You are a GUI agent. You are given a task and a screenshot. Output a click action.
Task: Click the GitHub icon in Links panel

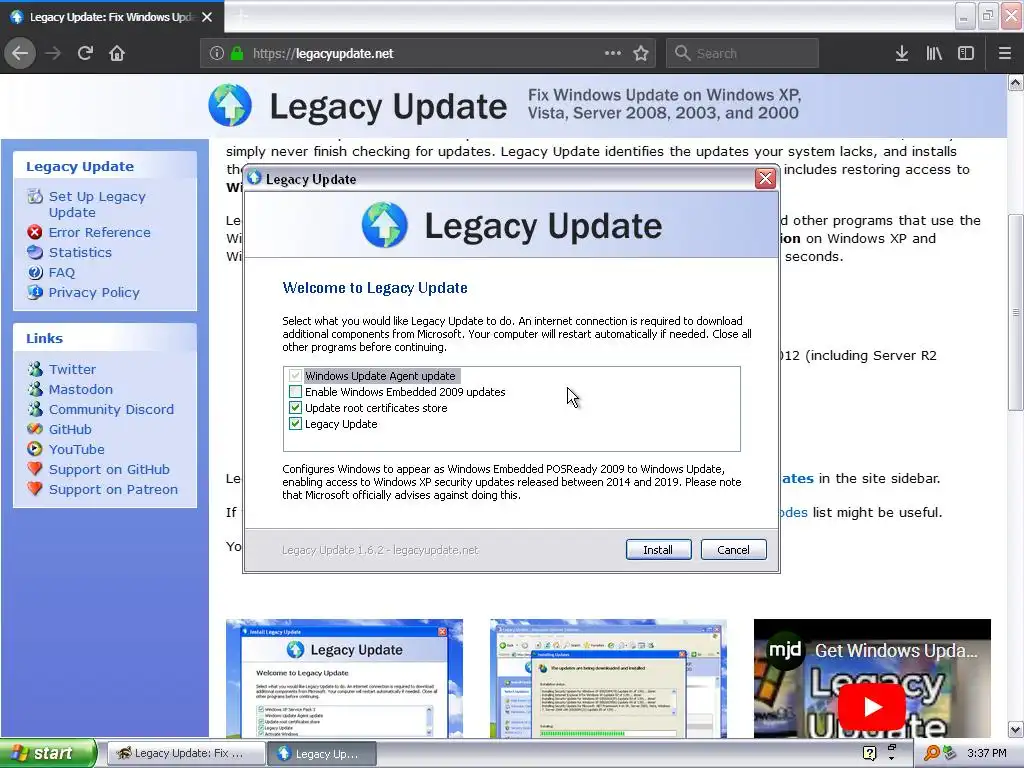coord(35,429)
